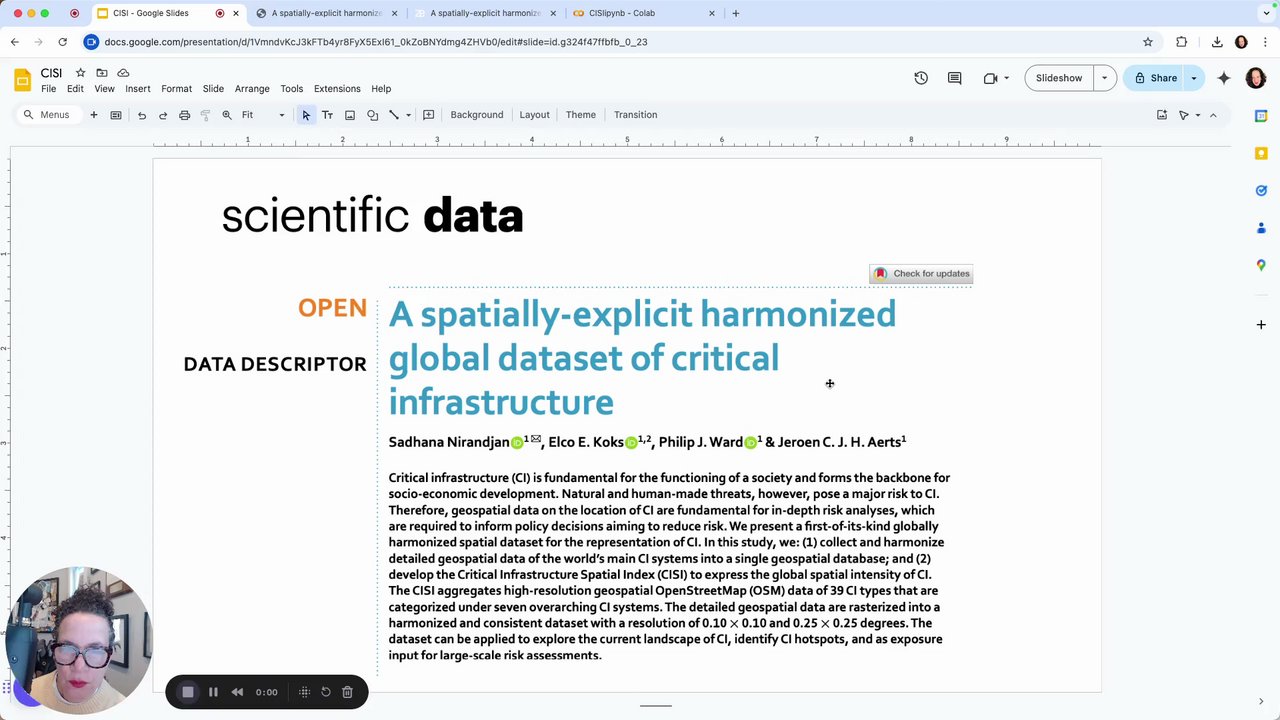Open the browser tab list chevron
Image resolution: width=1280 pixels, height=720 pixels.
pos(1266,13)
